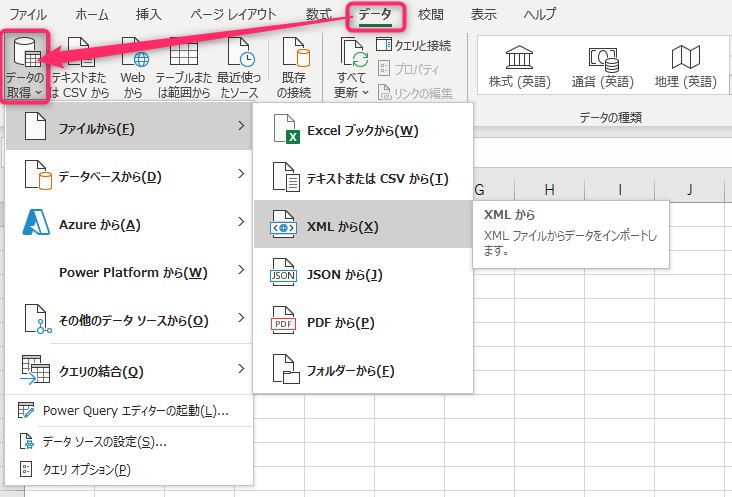
Task: Expand データベースから submenu chevron
Action: (x=241, y=174)
